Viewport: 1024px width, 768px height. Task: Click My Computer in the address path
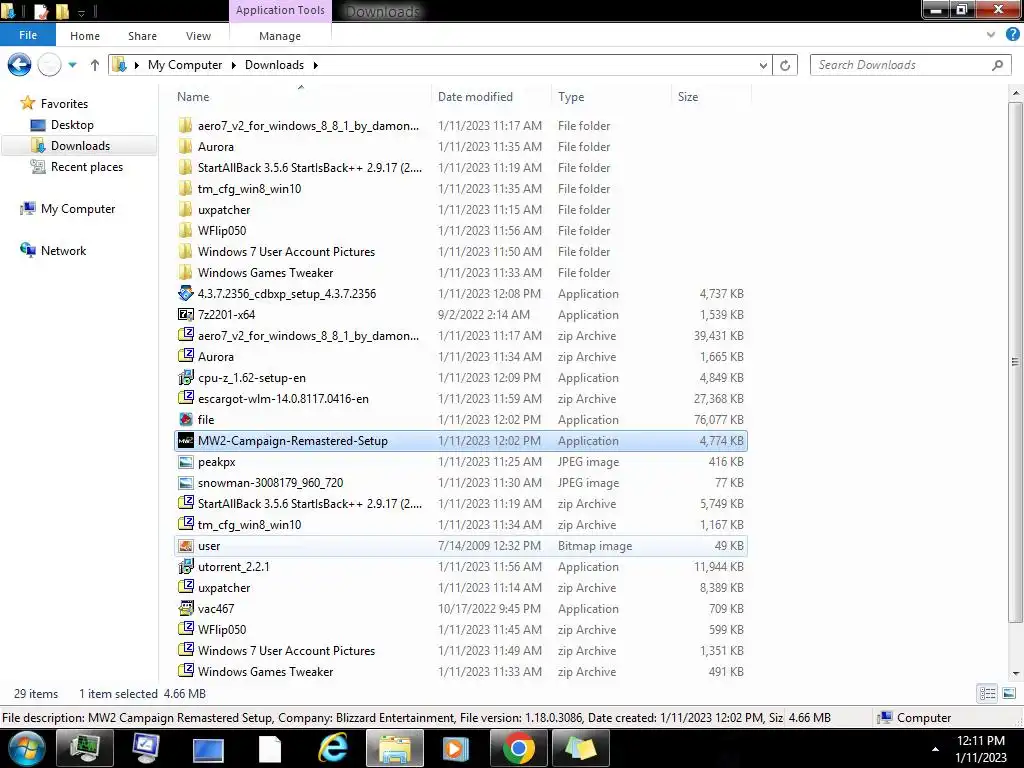click(185, 65)
